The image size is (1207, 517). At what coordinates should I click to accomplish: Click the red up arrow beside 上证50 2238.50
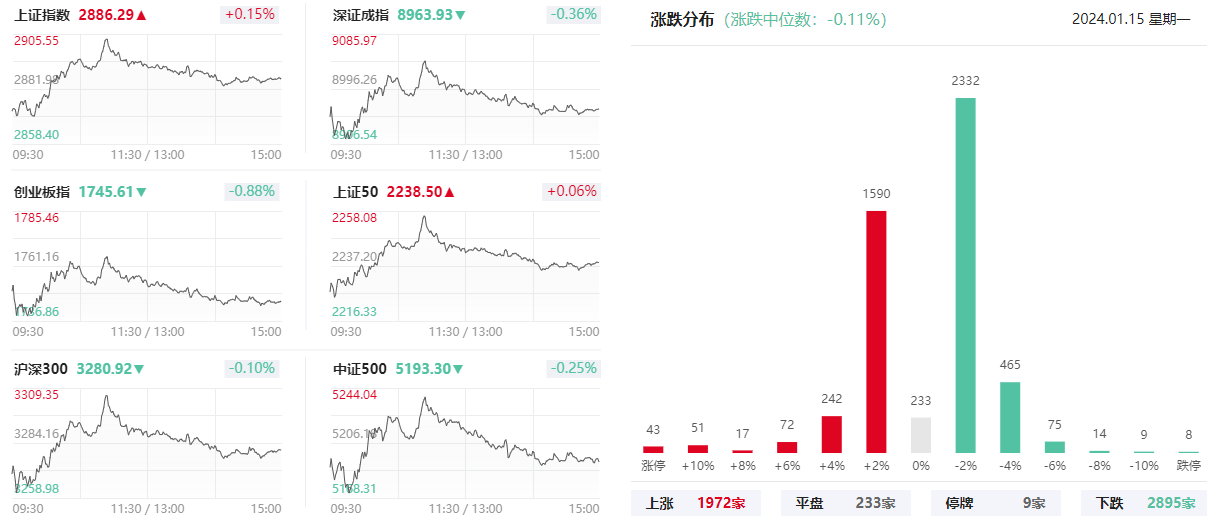[x=449, y=192]
